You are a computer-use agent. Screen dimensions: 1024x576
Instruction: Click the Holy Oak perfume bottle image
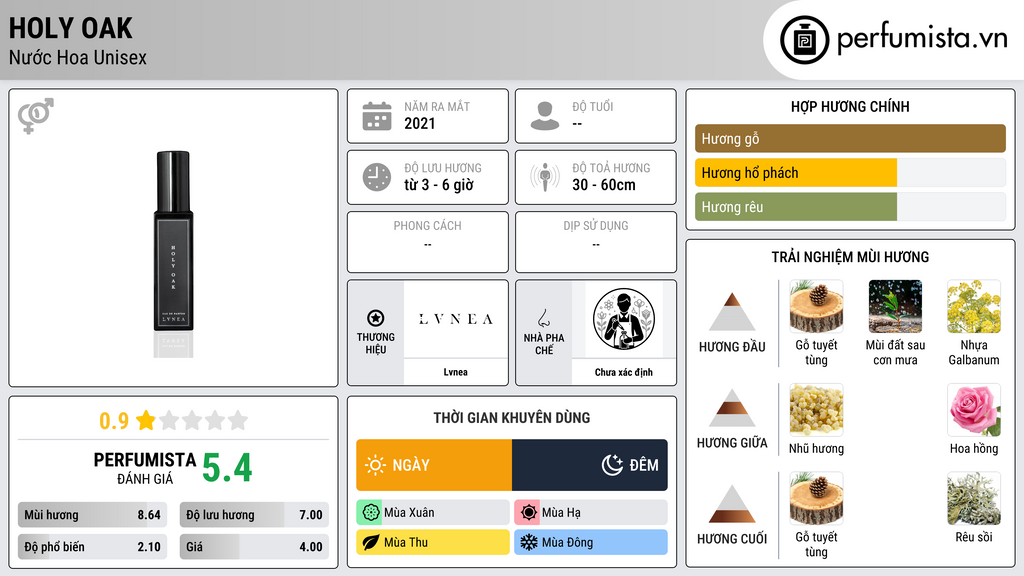[x=173, y=253]
